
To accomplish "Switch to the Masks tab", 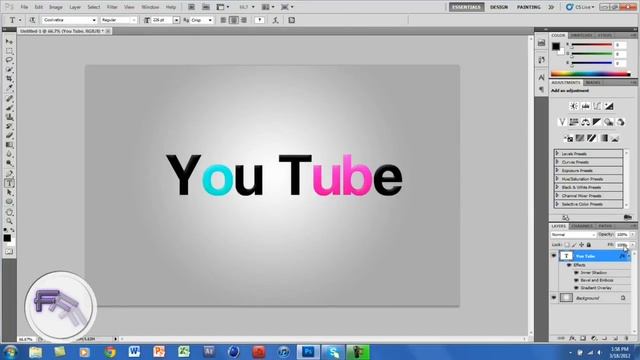I will point(593,82).
